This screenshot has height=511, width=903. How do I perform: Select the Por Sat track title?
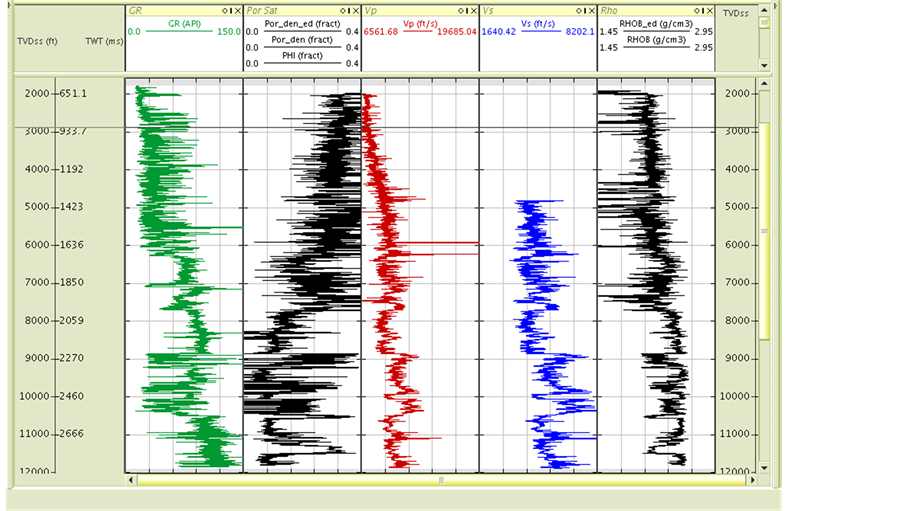(261, 10)
